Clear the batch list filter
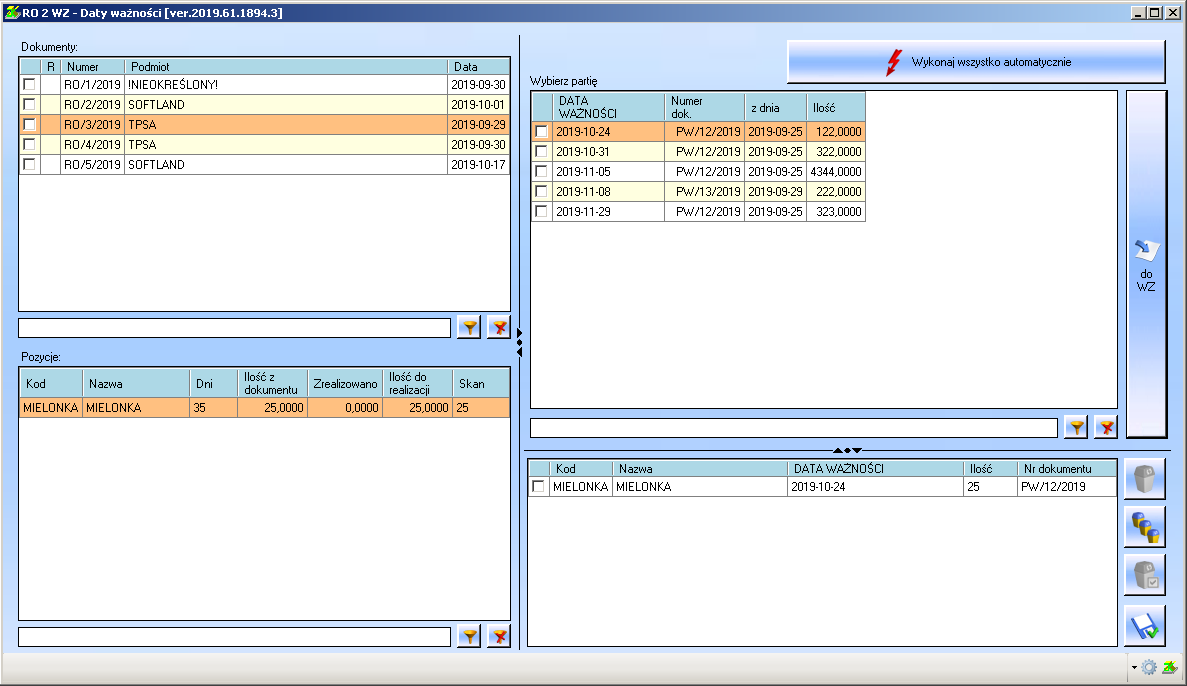The image size is (1187, 686). coord(1106,427)
